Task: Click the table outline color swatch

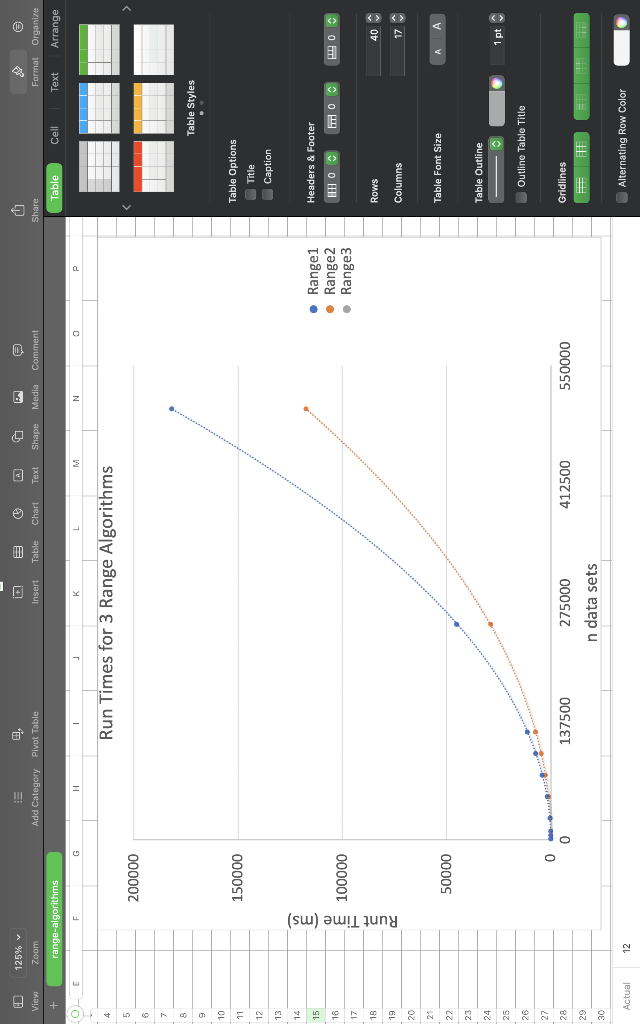Action: (497, 108)
